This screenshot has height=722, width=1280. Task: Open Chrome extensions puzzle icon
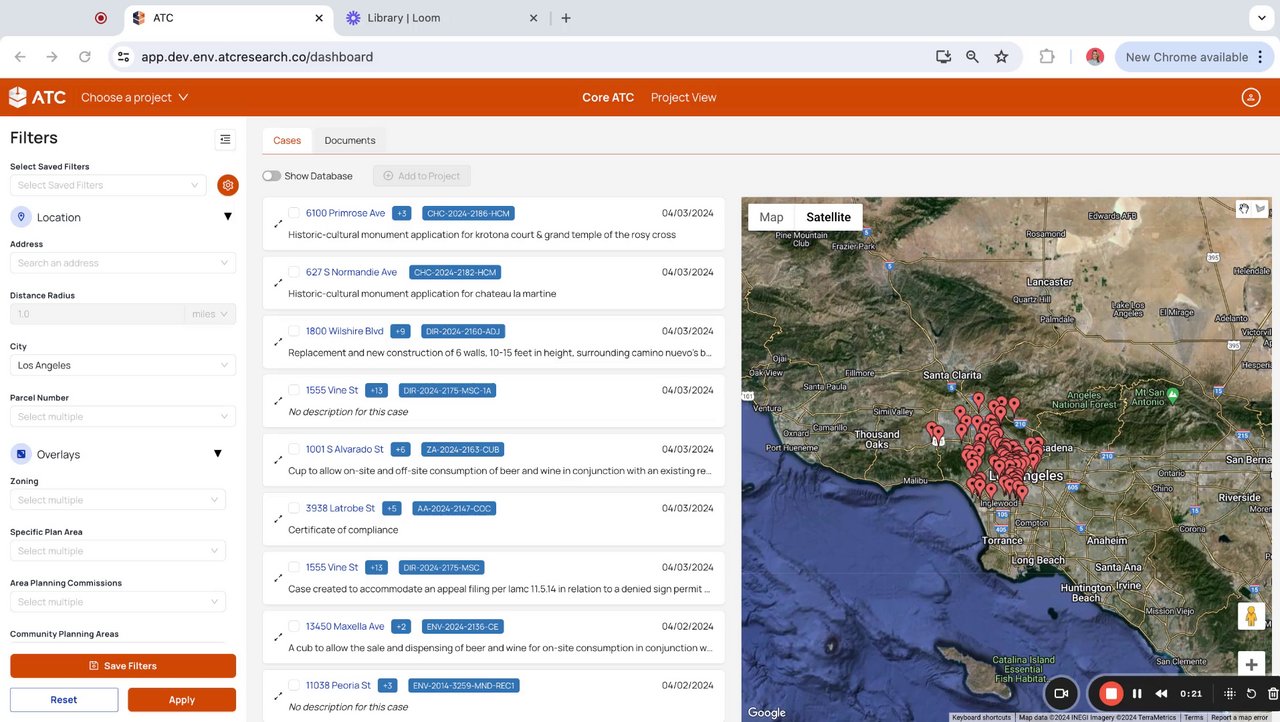point(1047,57)
